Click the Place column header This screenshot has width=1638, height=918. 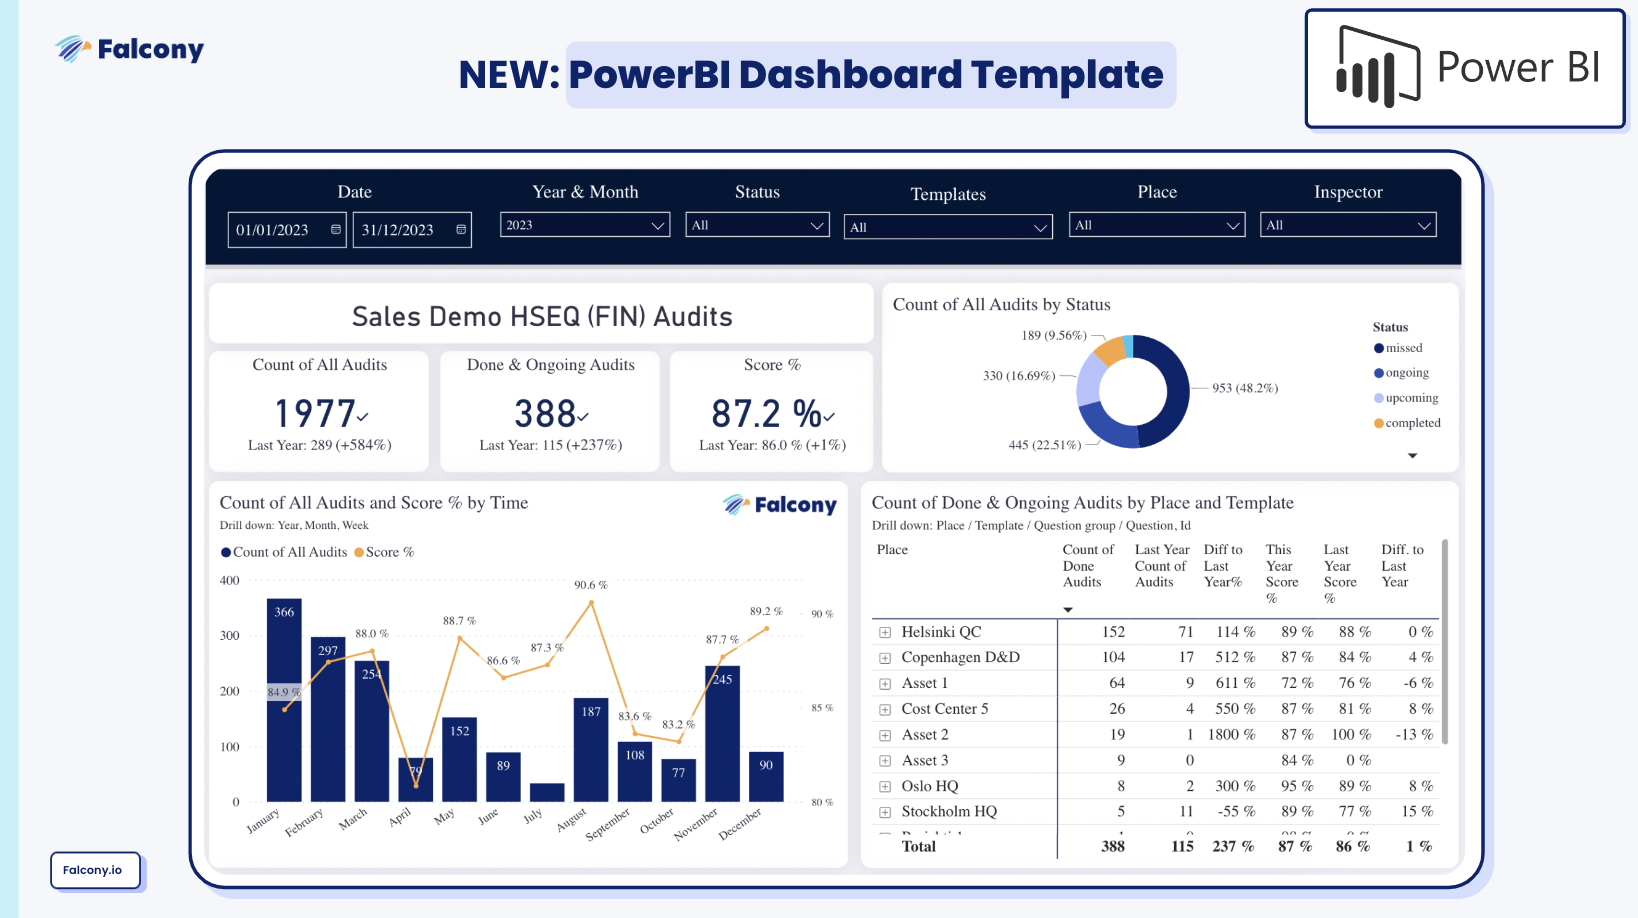click(x=892, y=550)
